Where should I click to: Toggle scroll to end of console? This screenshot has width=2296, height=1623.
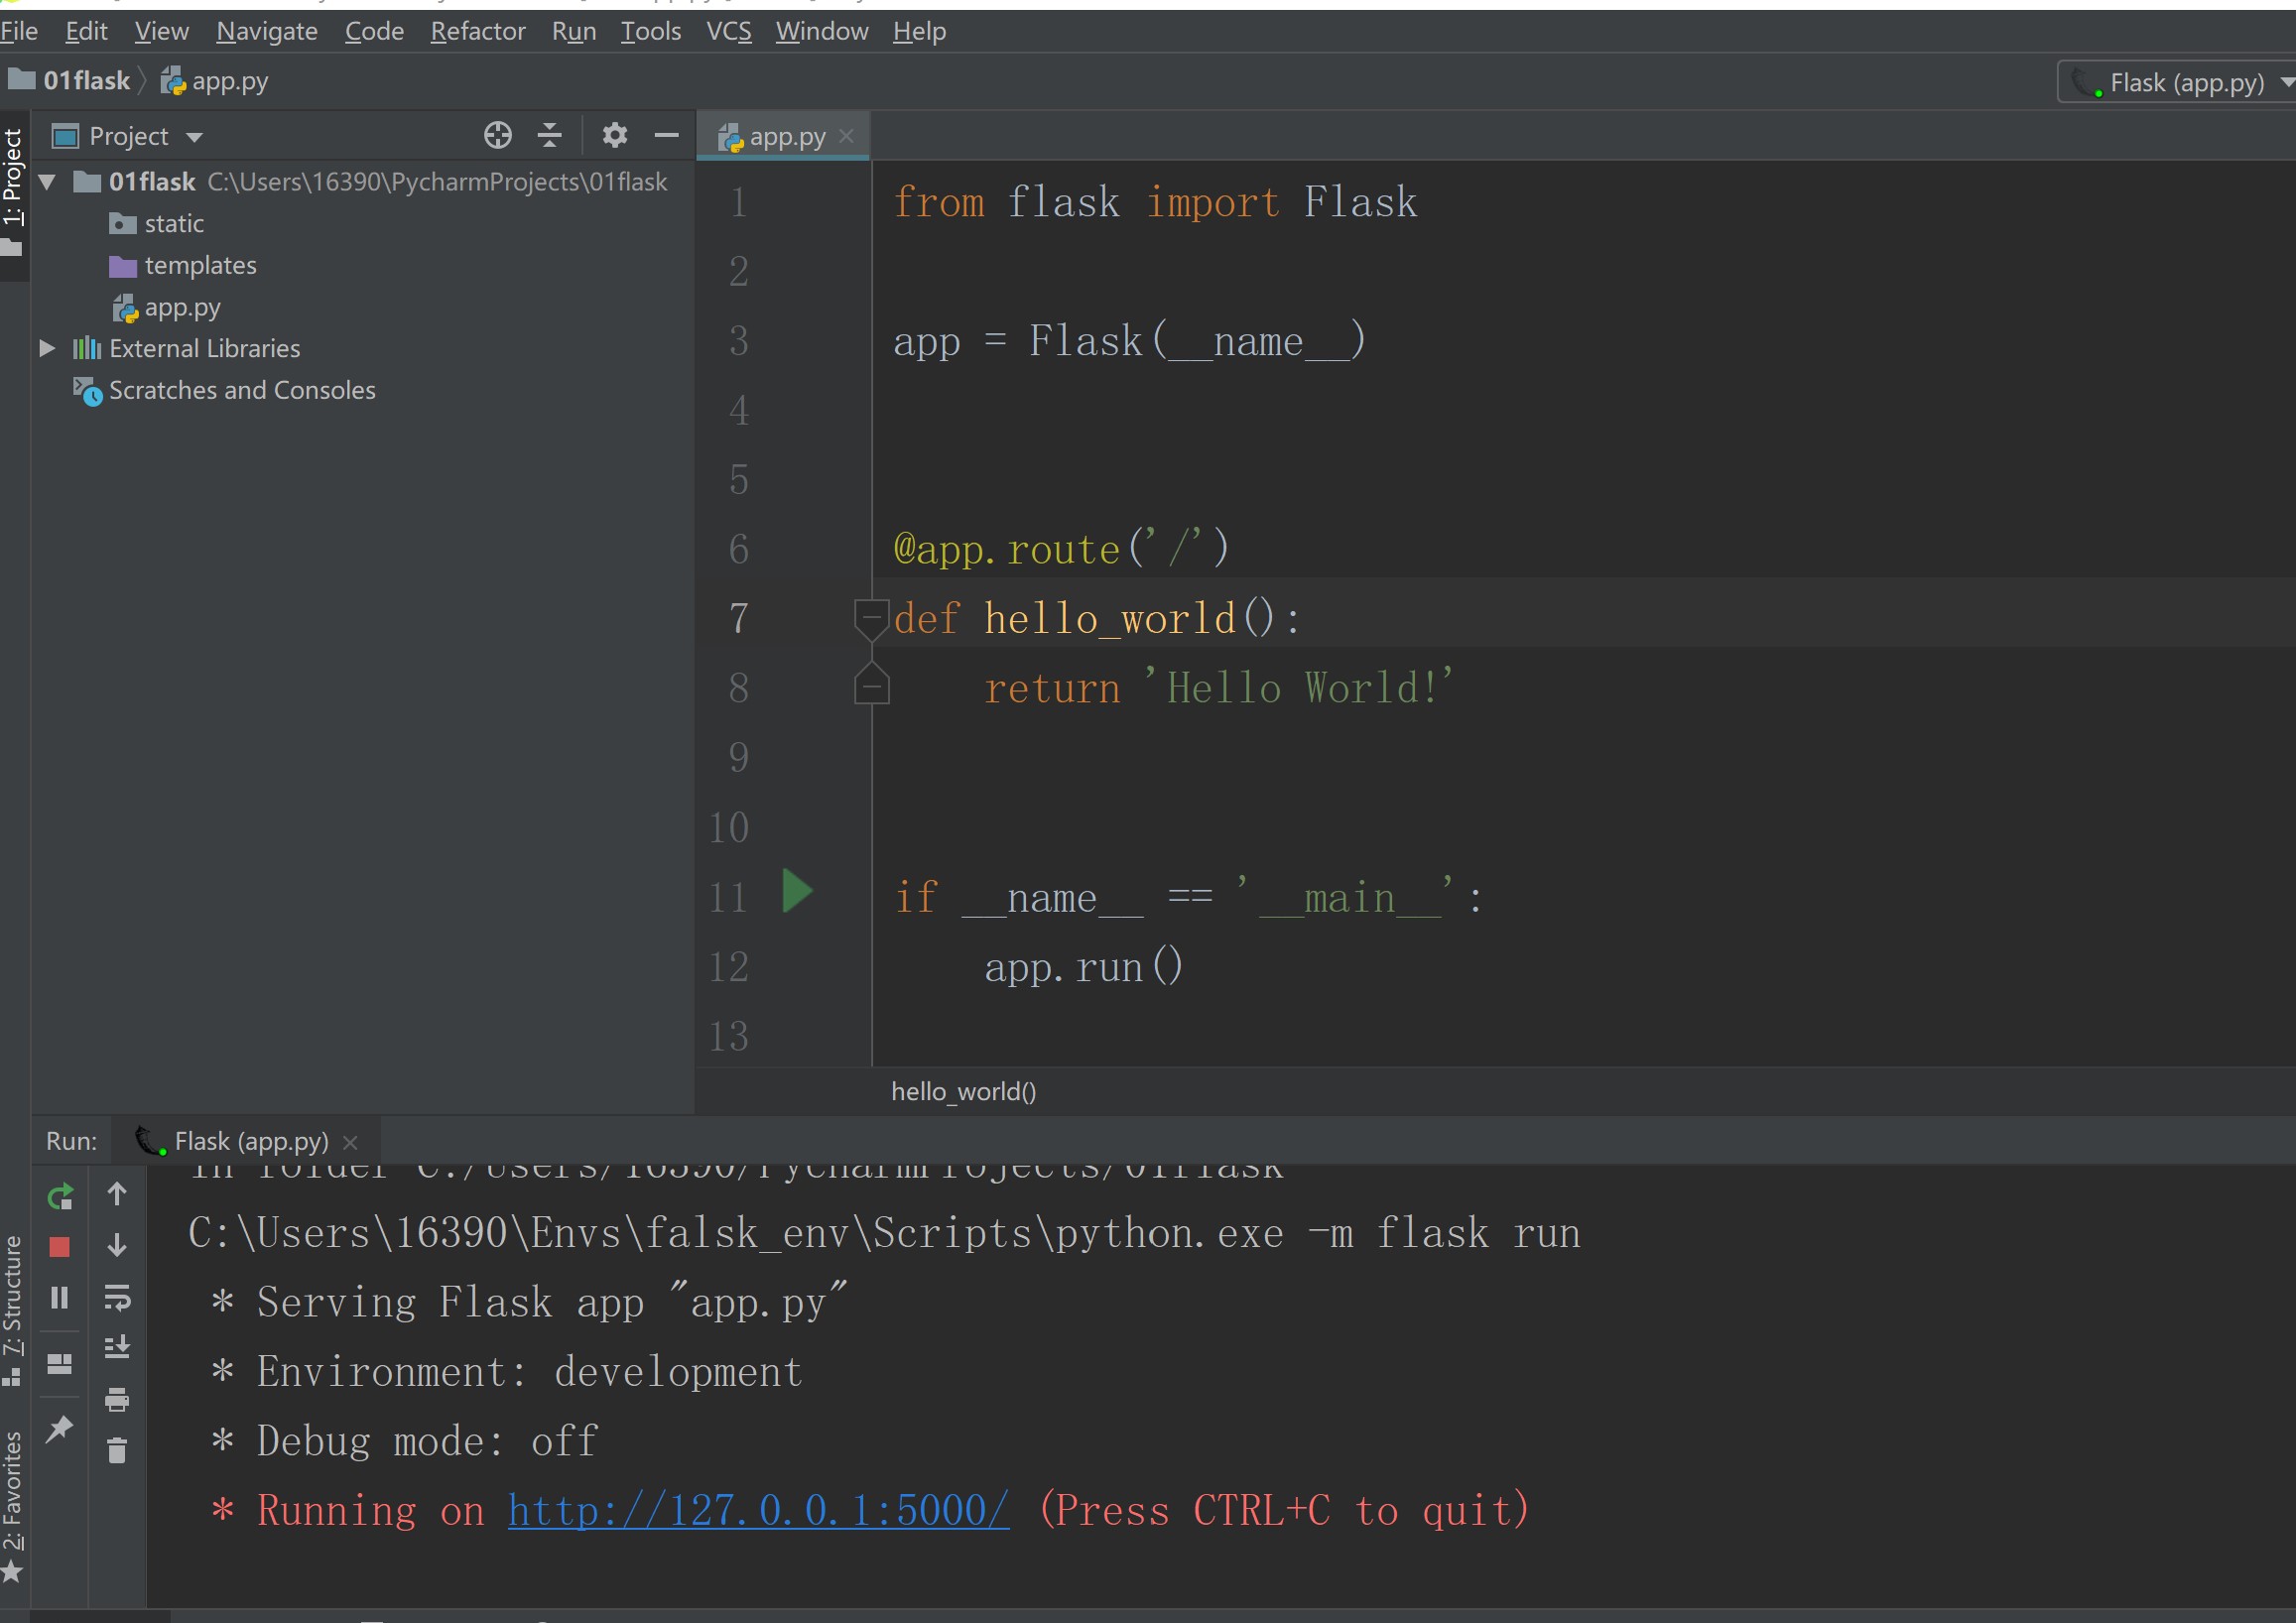pyautogui.click(x=117, y=1347)
